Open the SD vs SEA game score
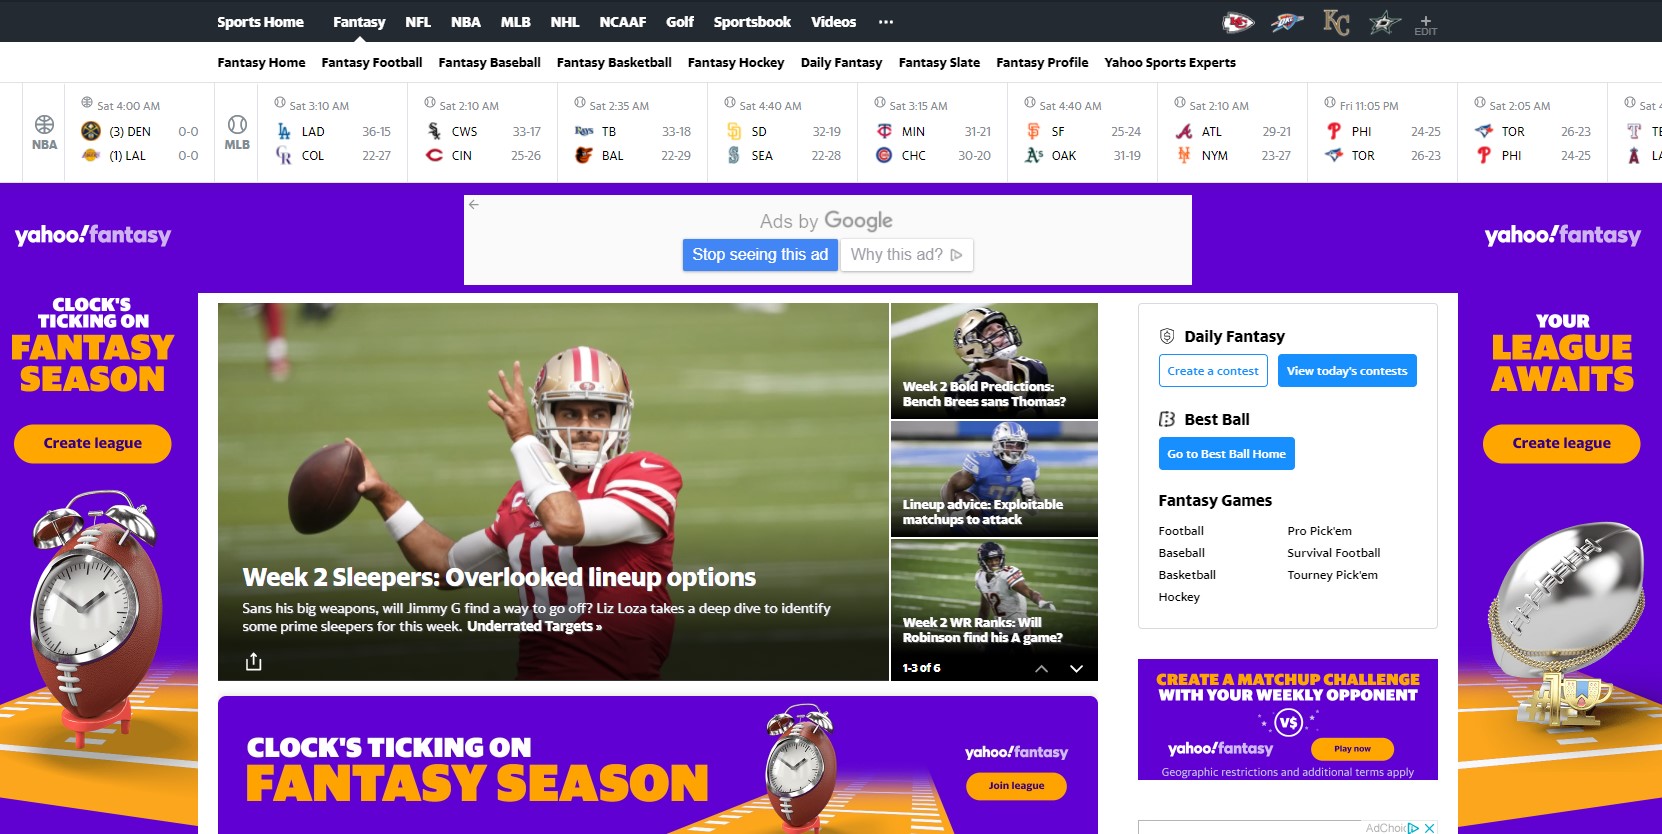The image size is (1662, 834). pyautogui.click(x=783, y=132)
